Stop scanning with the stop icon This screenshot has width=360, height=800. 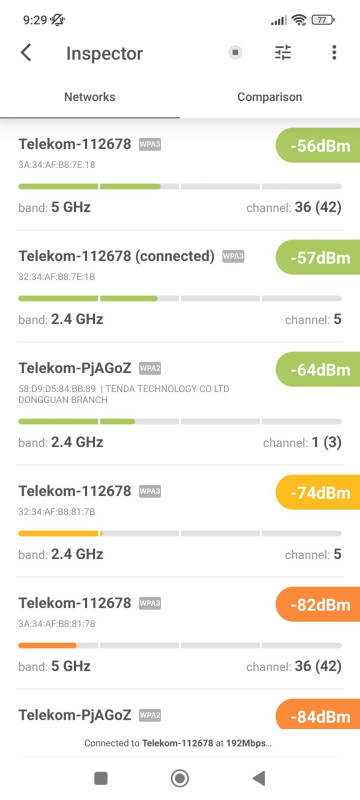tap(235, 52)
